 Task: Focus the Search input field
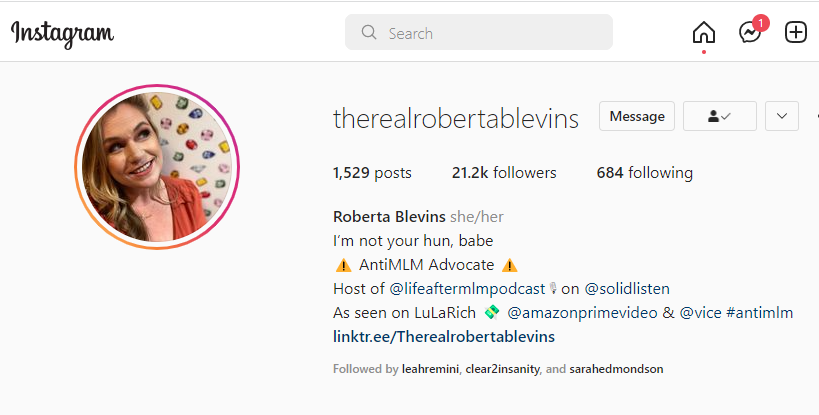478,32
